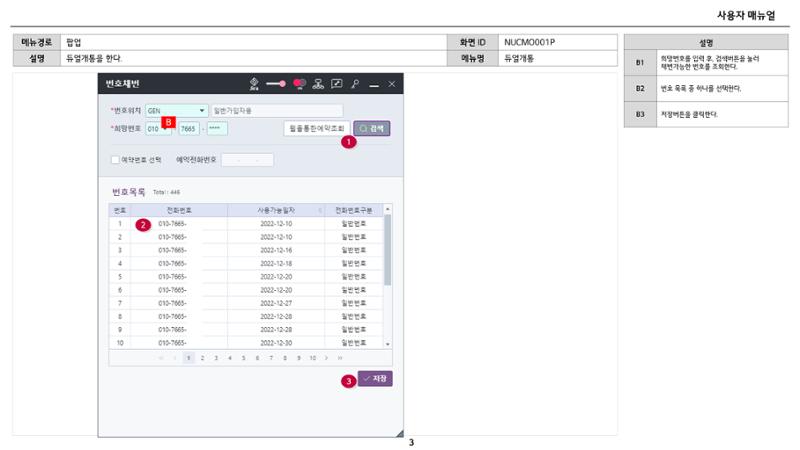Select row 10 dated 2022-12-30
This screenshot has height=450, width=800.
pos(246,342)
